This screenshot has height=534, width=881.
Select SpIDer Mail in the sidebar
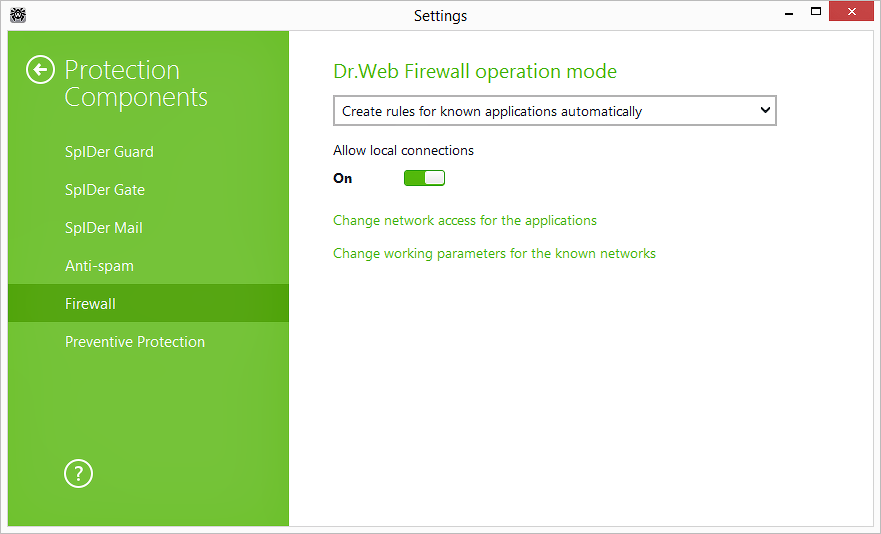pyautogui.click(x=104, y=228)
